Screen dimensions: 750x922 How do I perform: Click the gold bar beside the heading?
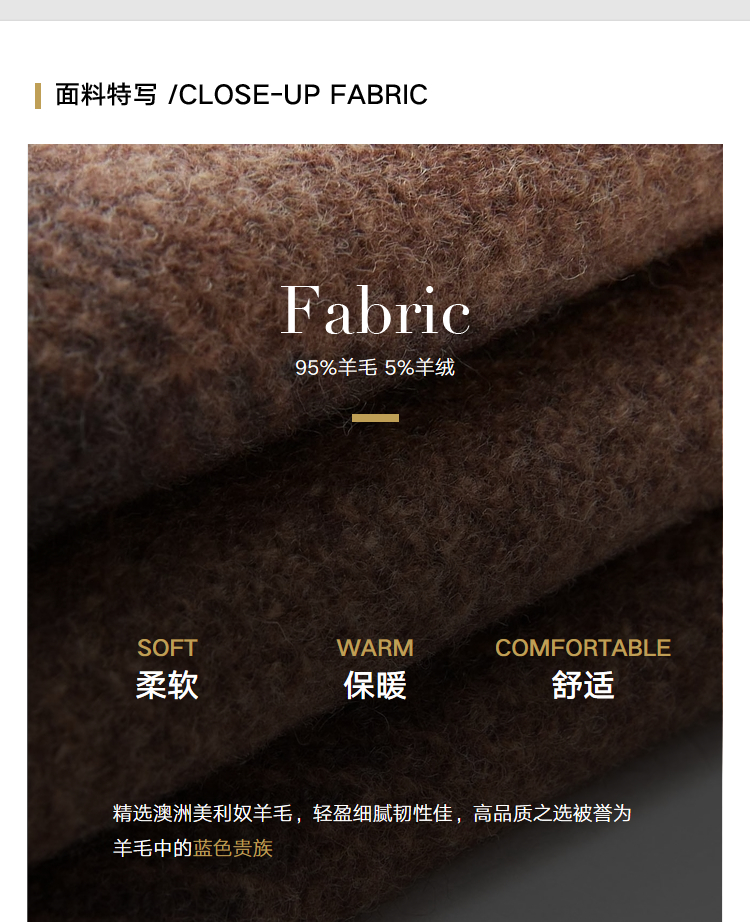click(38, 96)
